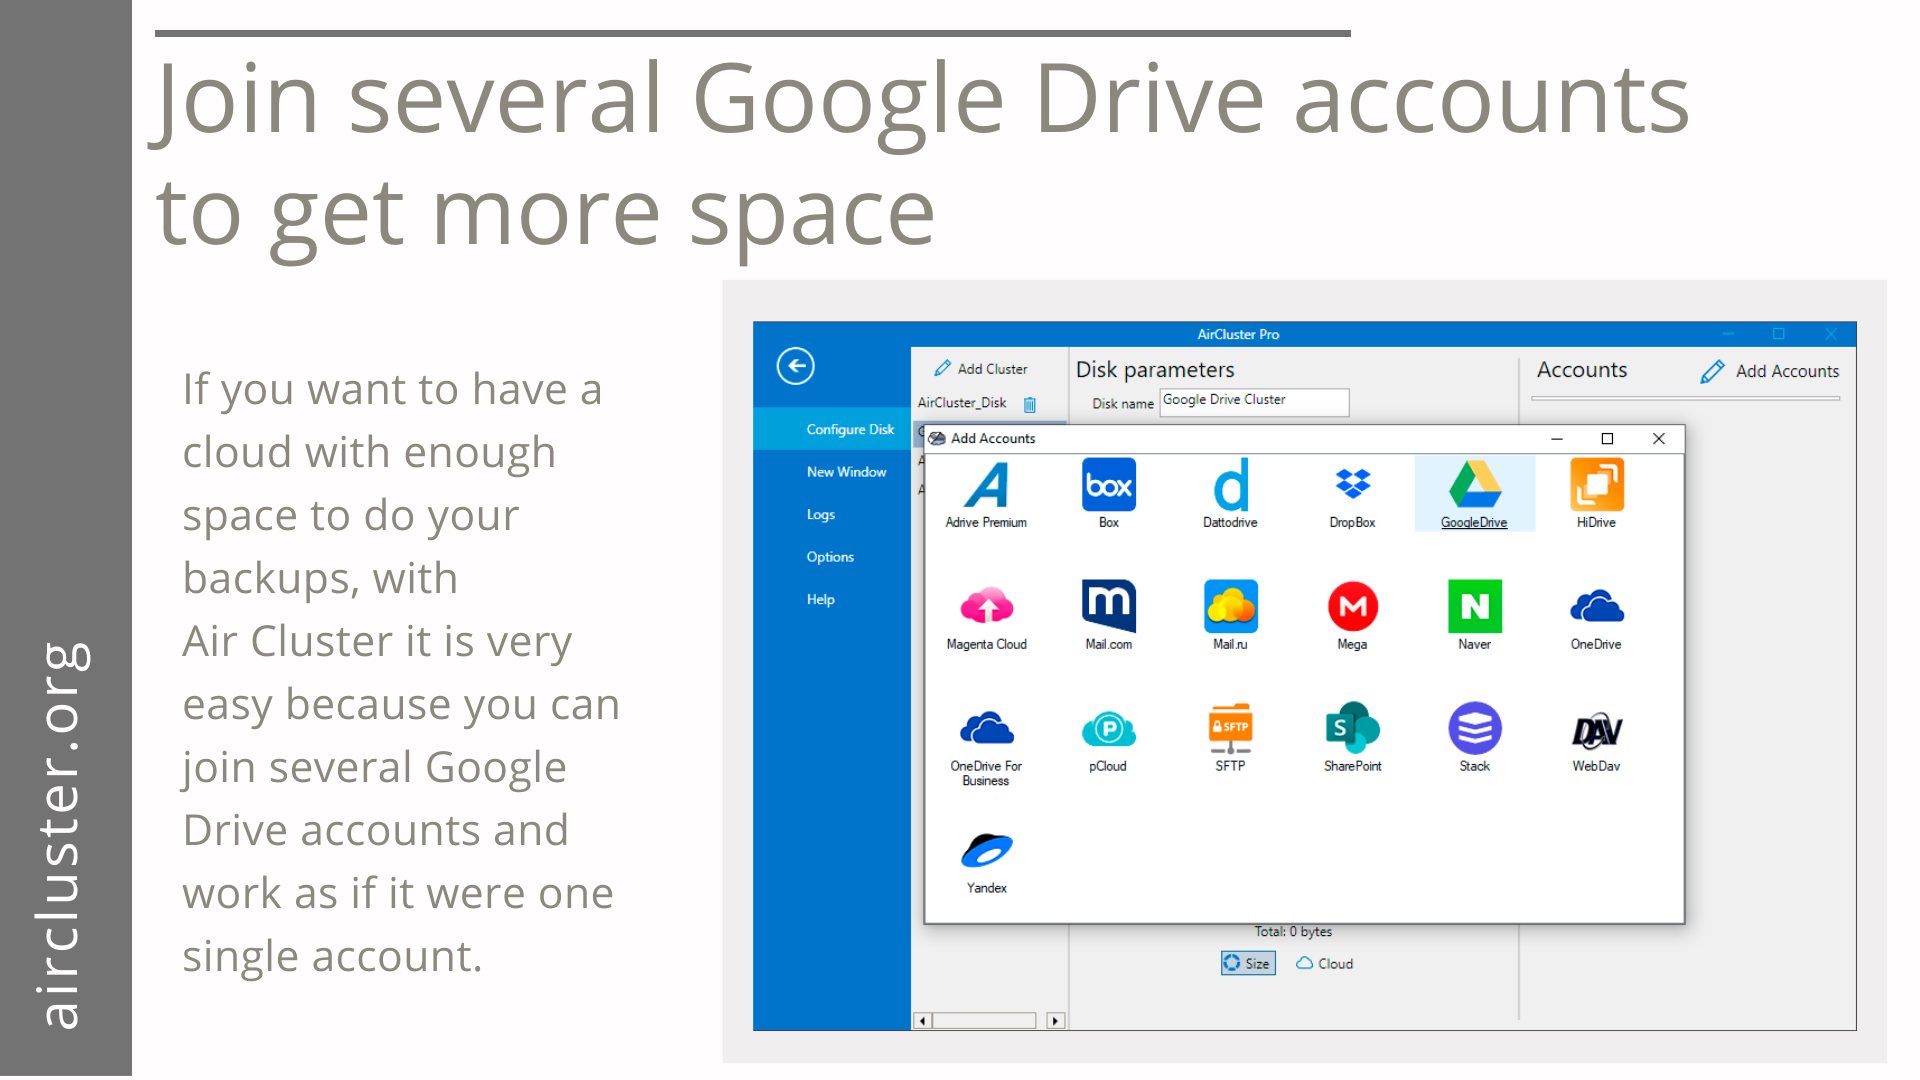Select the Mega provider icon
This screenshot has width=1920, height=1080.
[1352, 616]
